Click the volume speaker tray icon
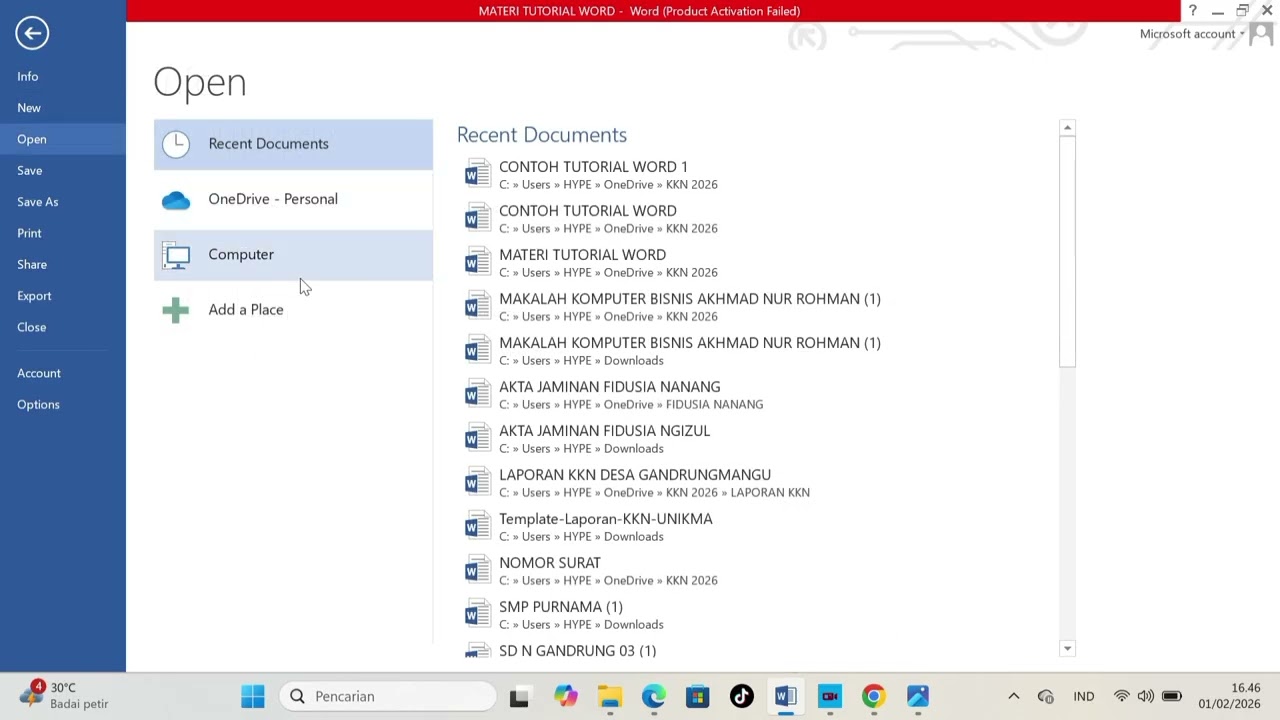1280x720 pixels. (x=1145, y=696)
